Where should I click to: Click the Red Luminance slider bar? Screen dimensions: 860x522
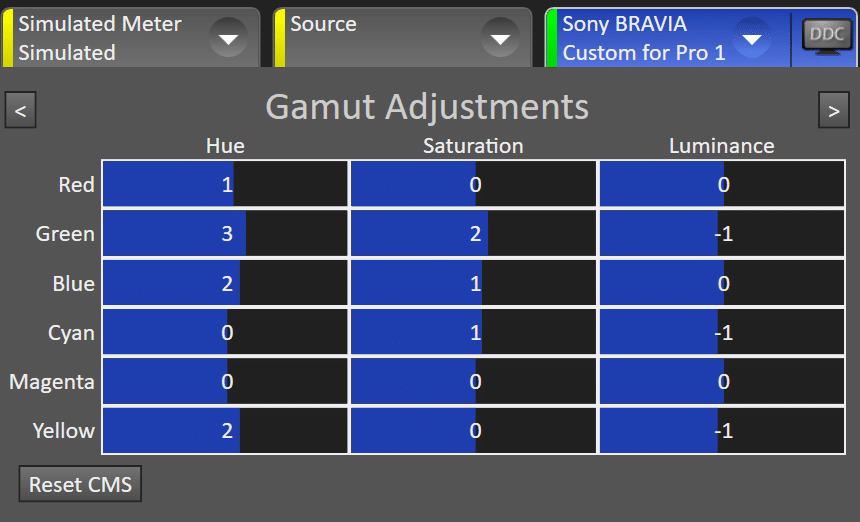click(x=722, y=184)
